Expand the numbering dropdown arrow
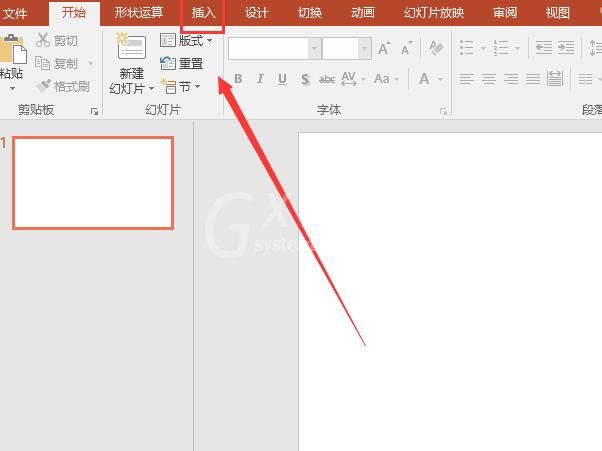 tap(518, 48)
